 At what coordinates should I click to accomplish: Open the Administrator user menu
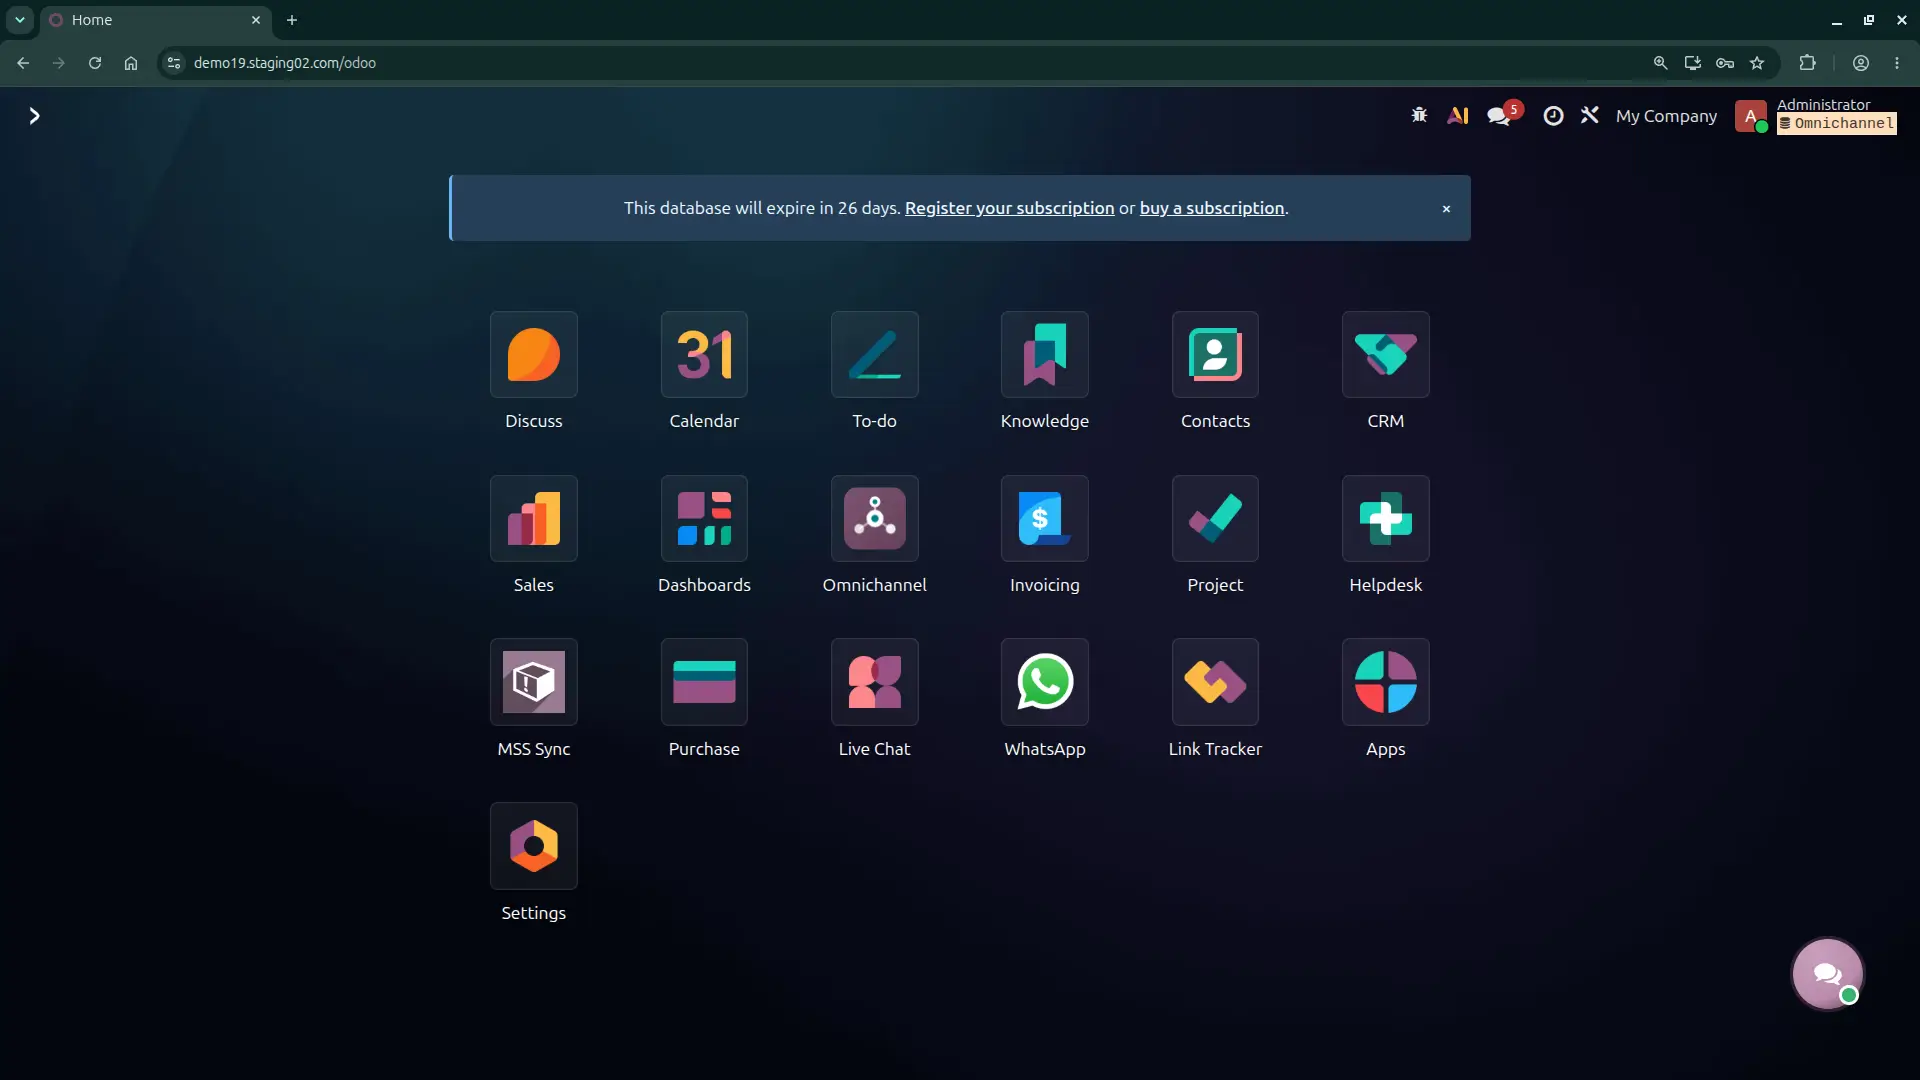point(1816,116)
